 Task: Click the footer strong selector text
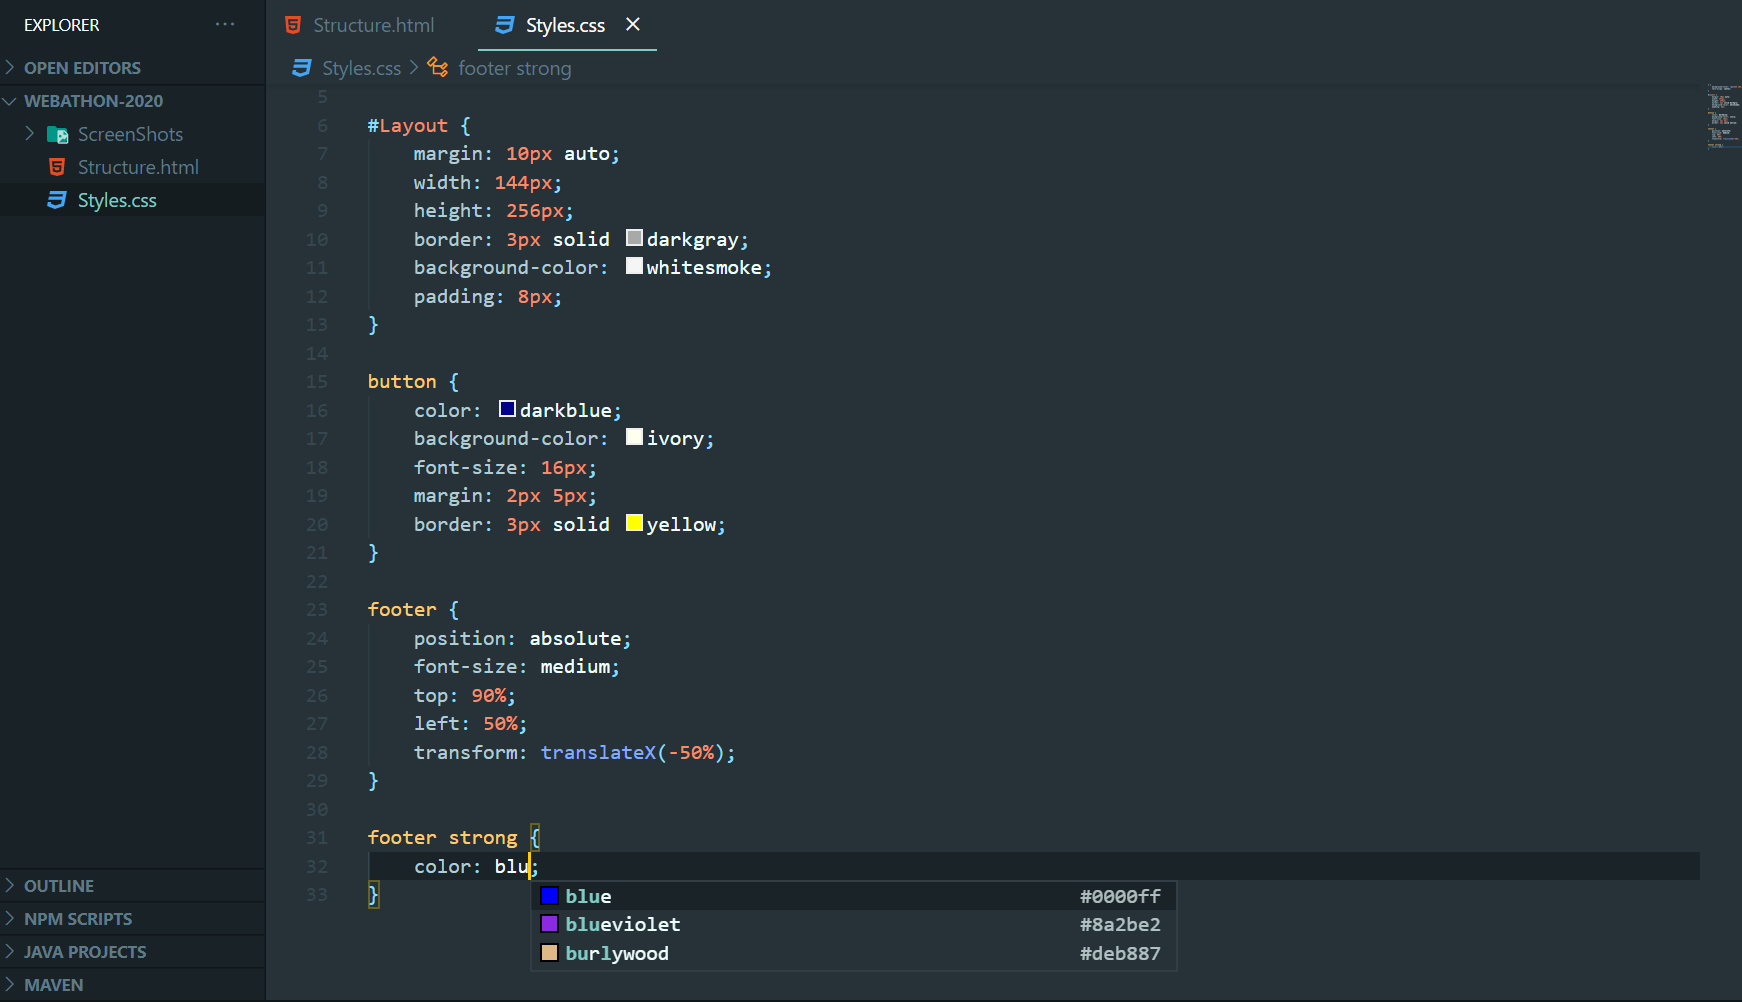[443, 837]
